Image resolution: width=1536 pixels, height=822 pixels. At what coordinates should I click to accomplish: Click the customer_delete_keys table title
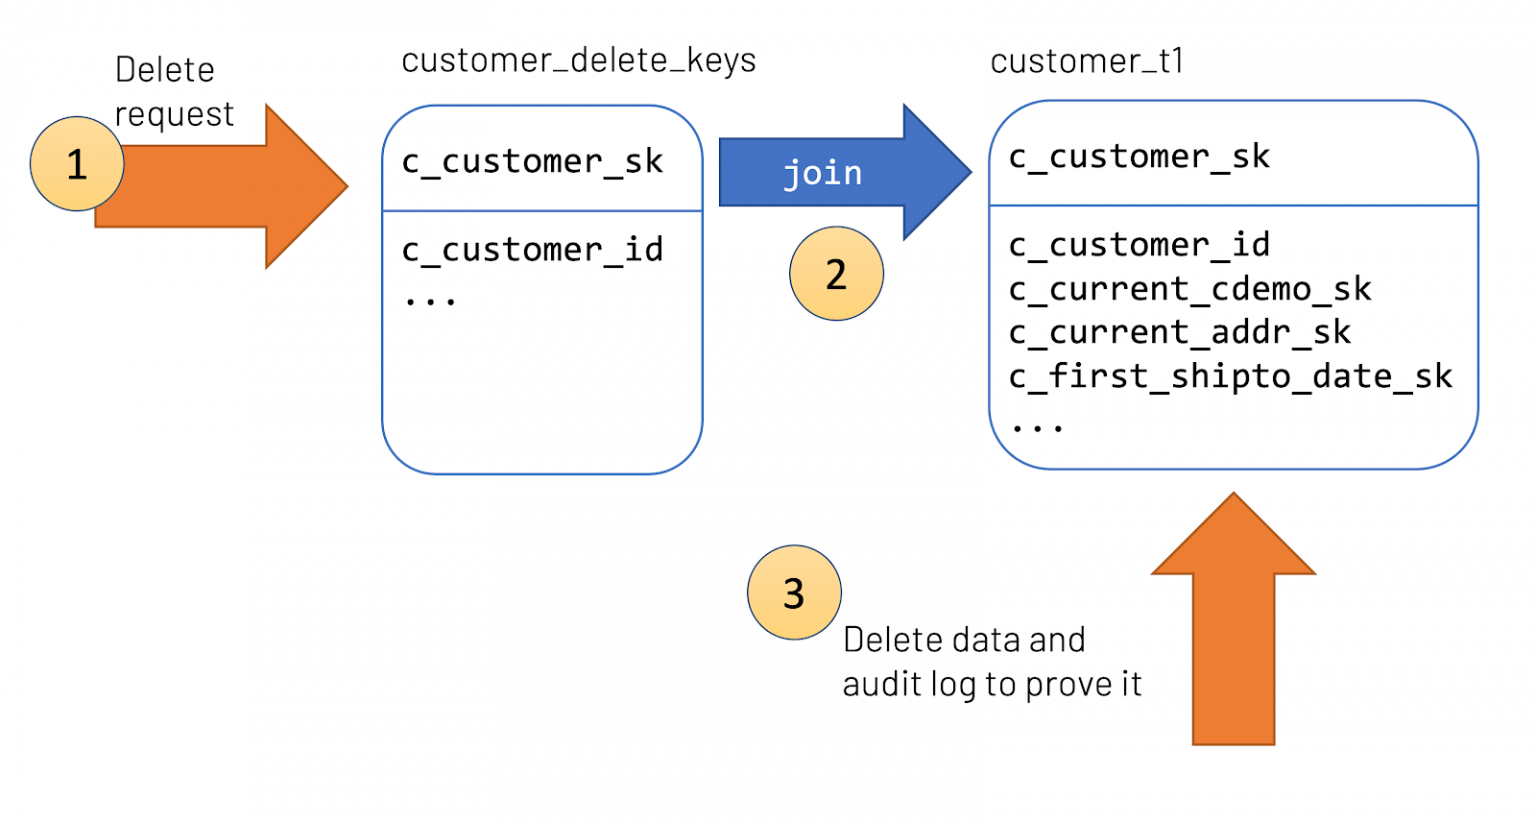coord(578,61)
